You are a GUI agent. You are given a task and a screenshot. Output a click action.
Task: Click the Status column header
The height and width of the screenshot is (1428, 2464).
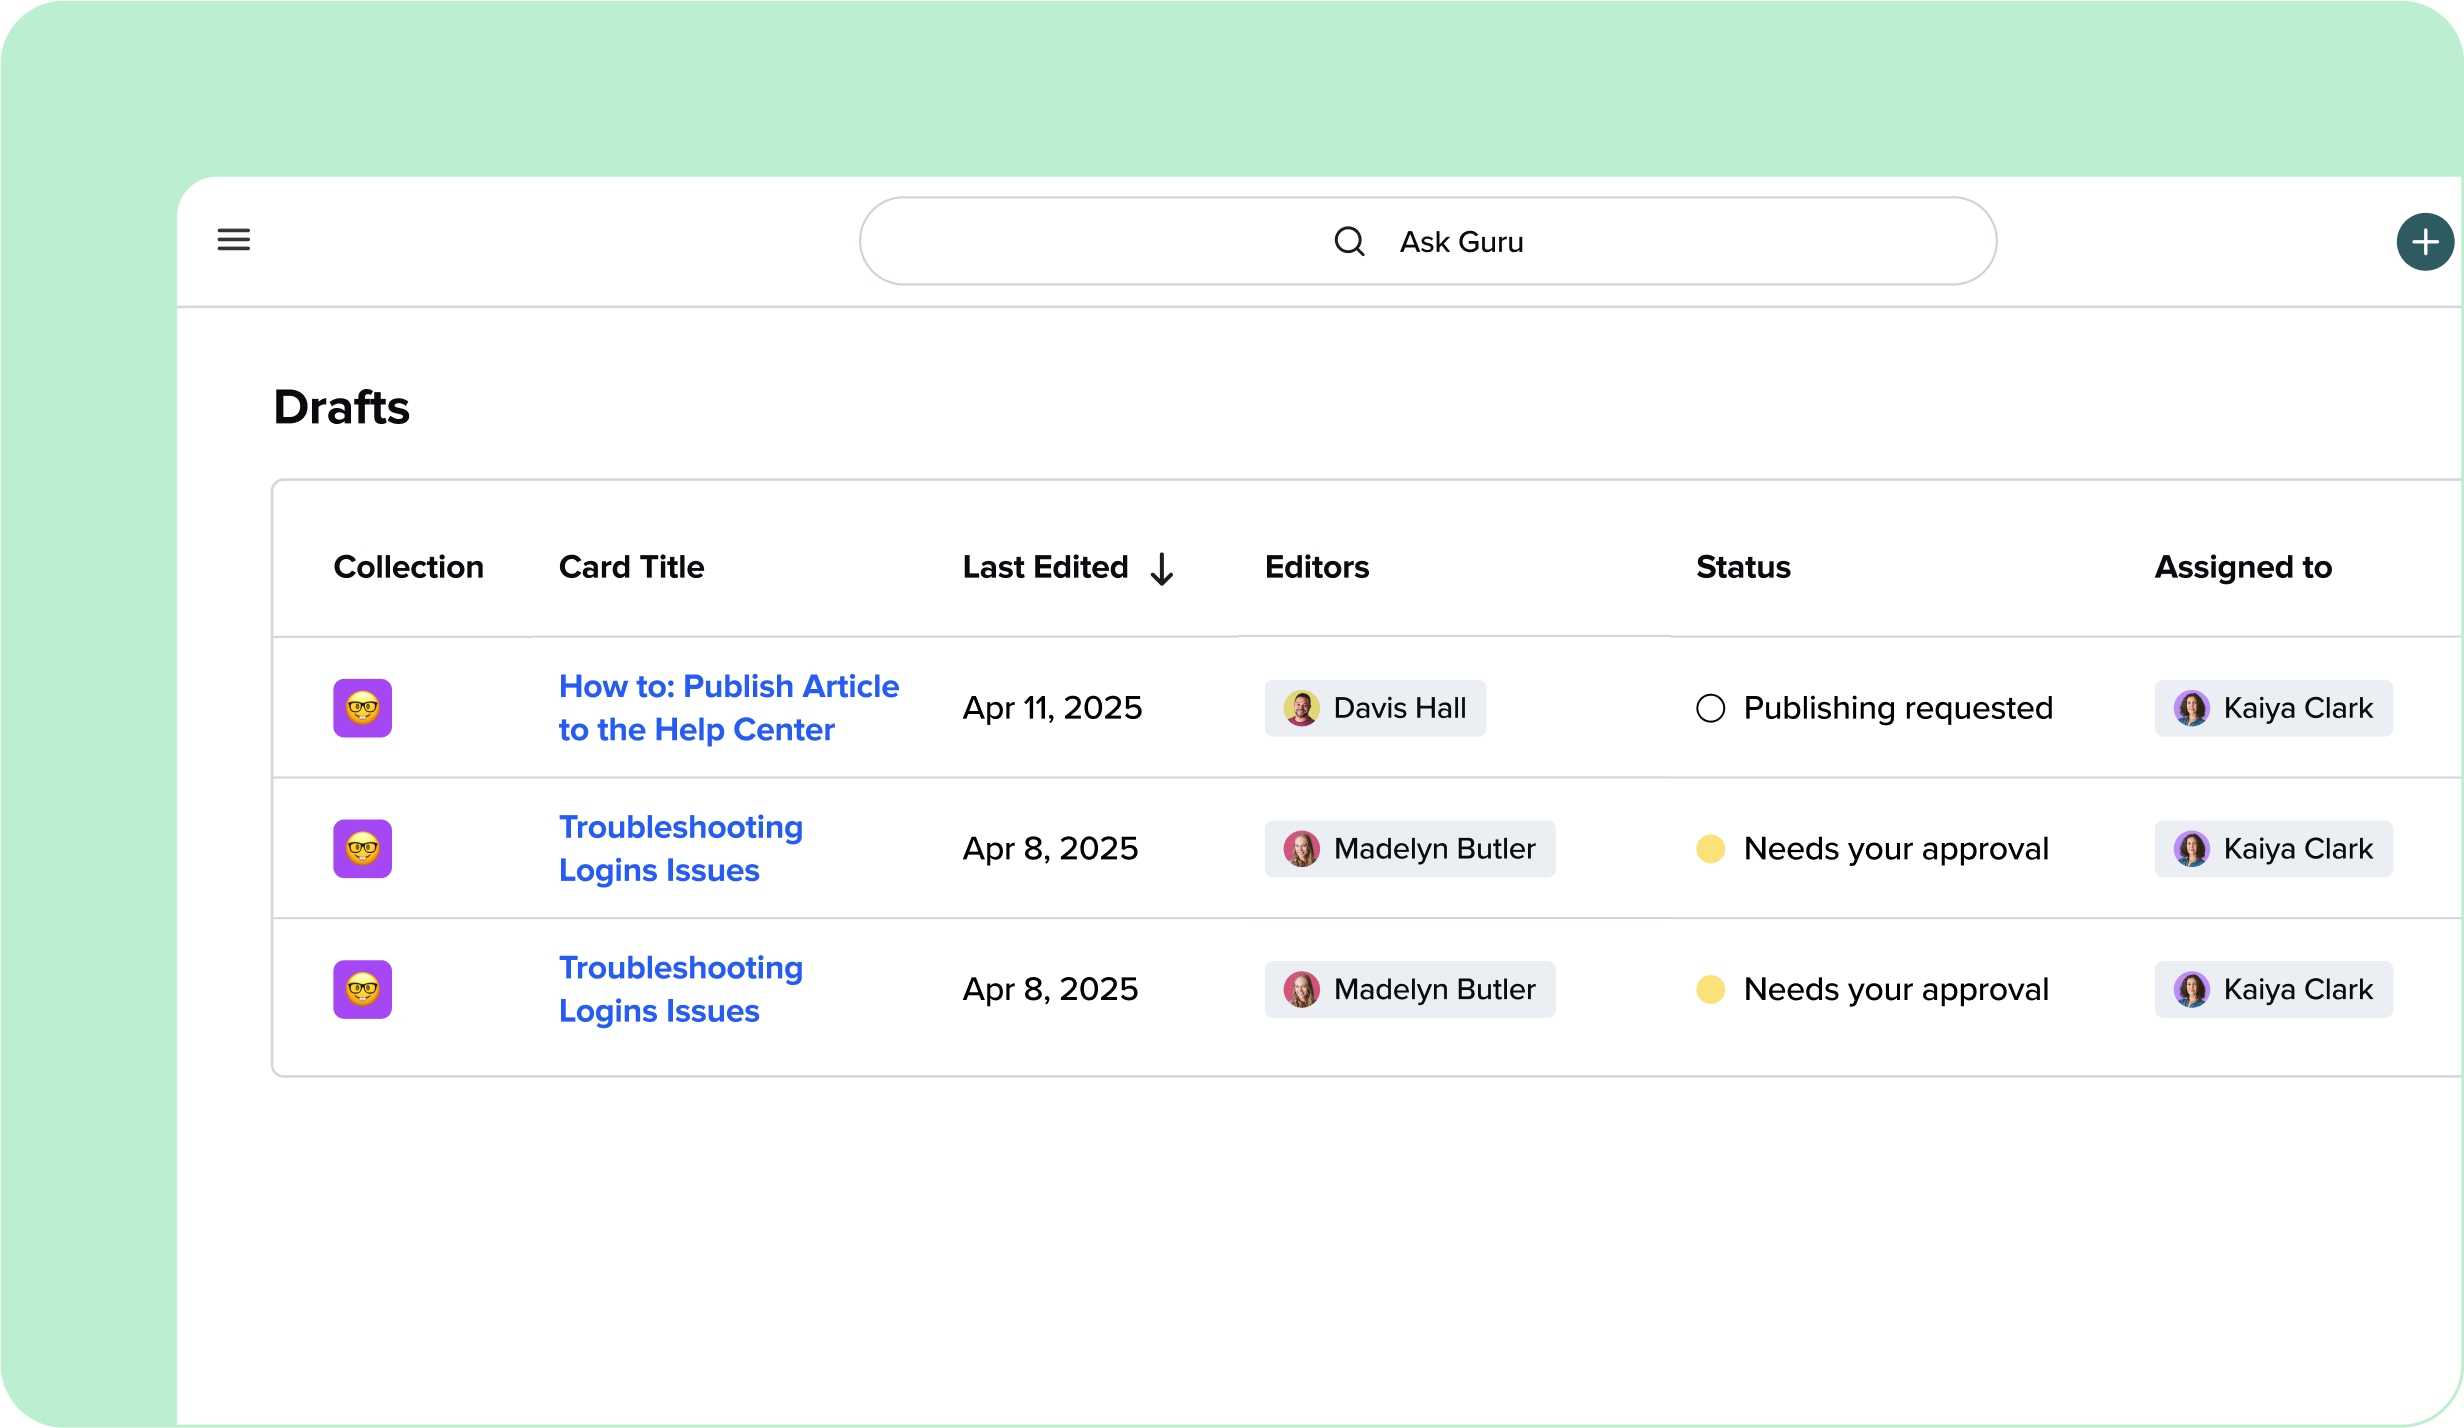(x=1742, y=567)
